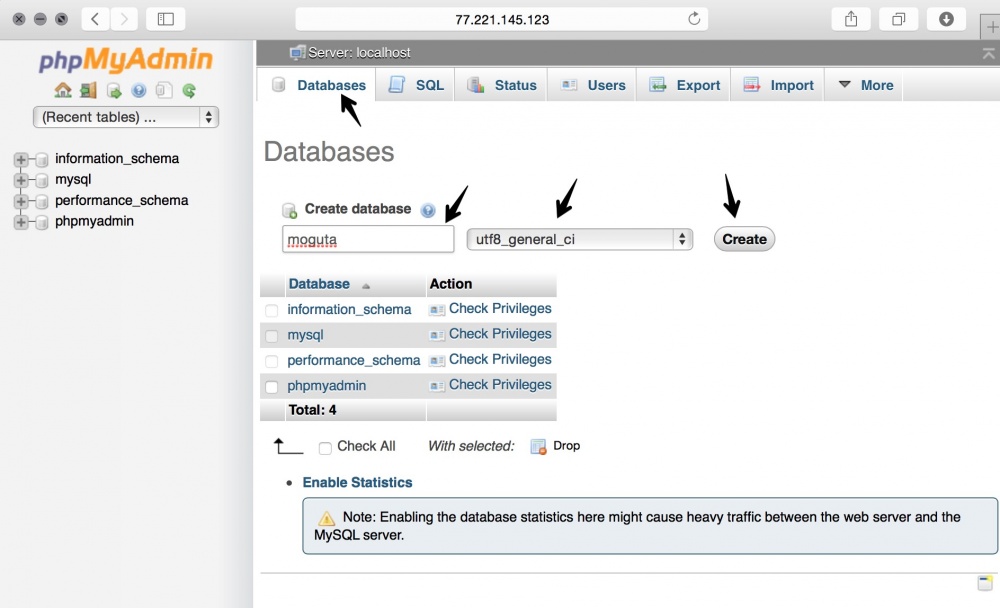Open Safari downloads button
Screen dimensions: 1000x608
pyautogui.click(x=946, y=19)
